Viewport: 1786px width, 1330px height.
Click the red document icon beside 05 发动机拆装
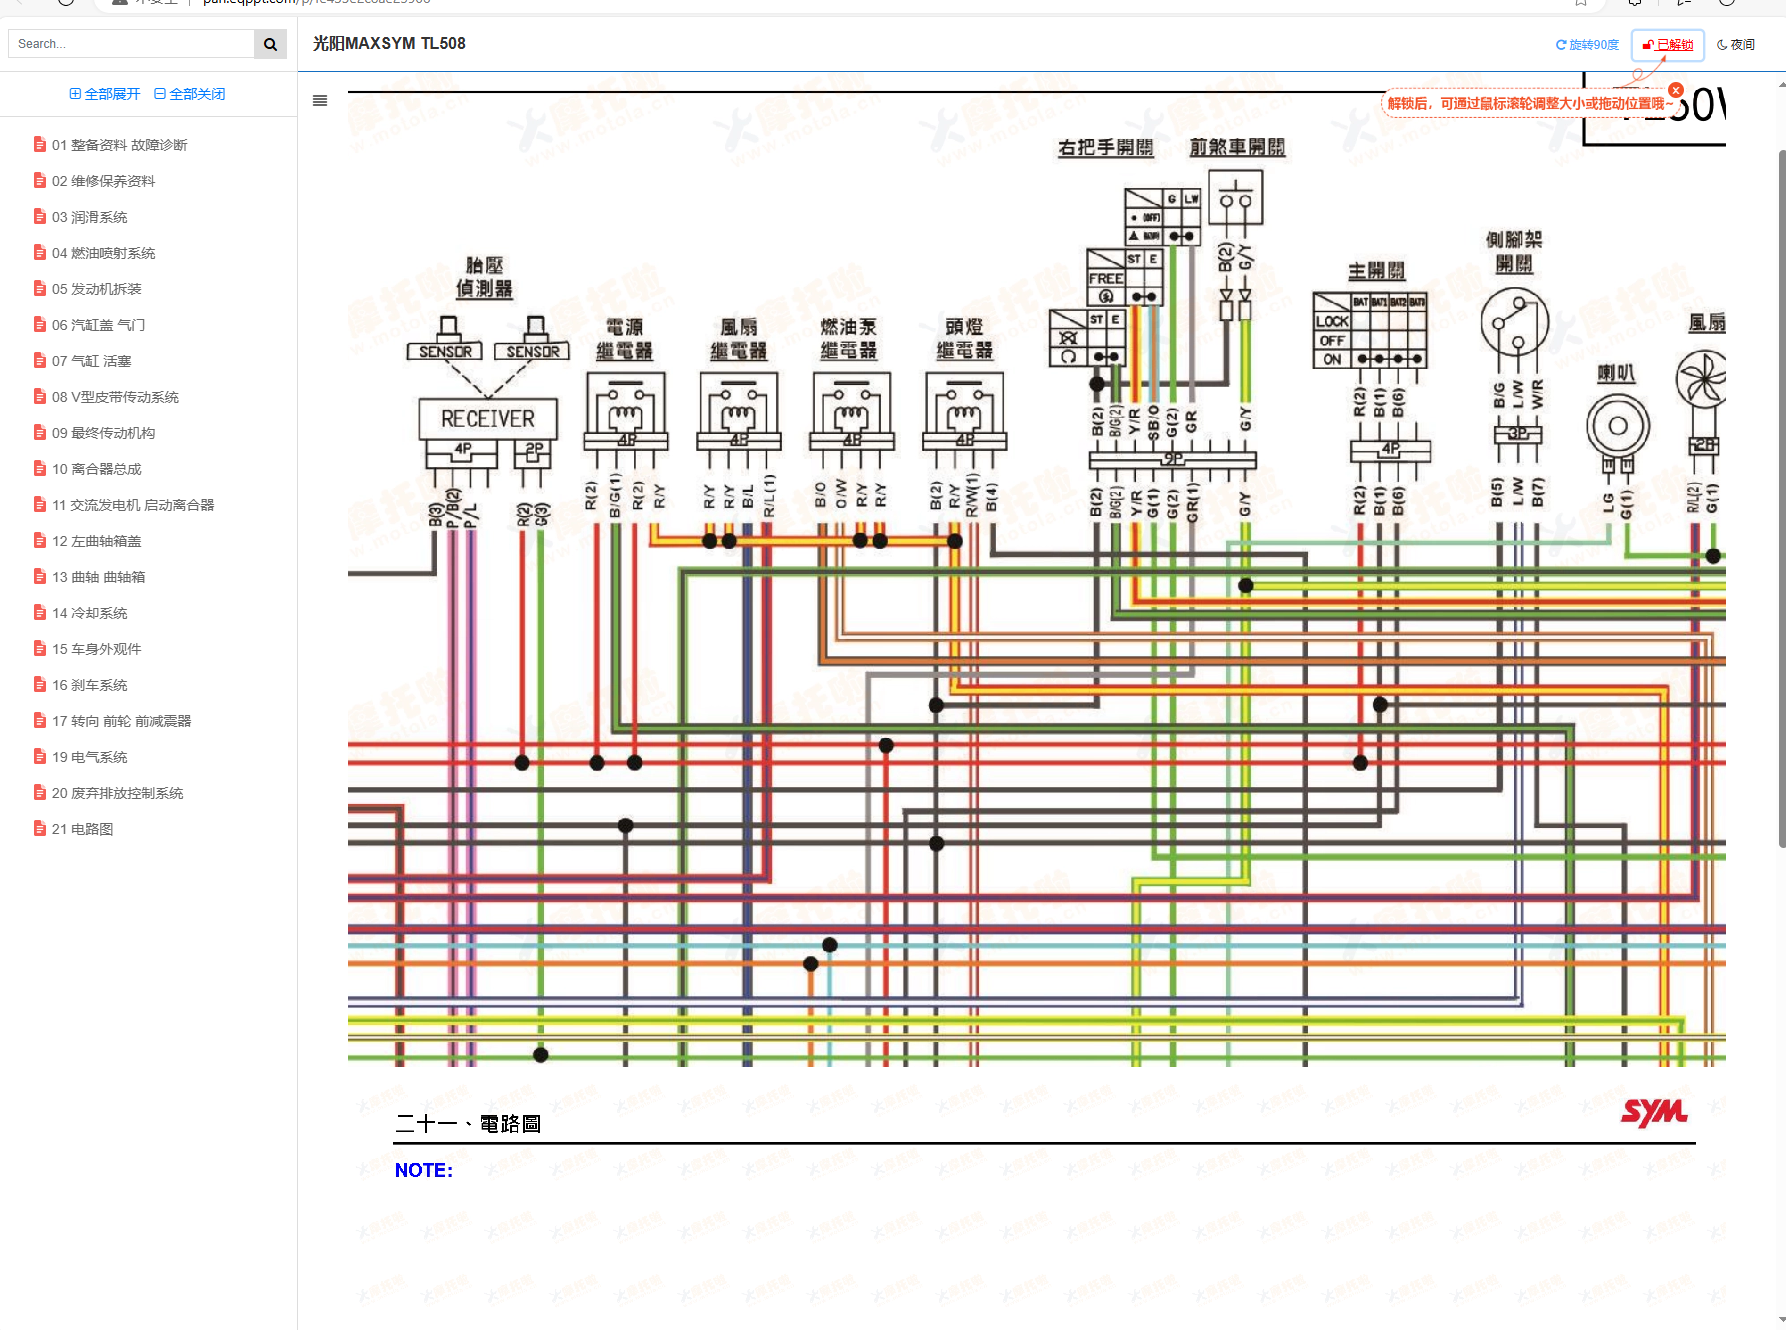40,289
